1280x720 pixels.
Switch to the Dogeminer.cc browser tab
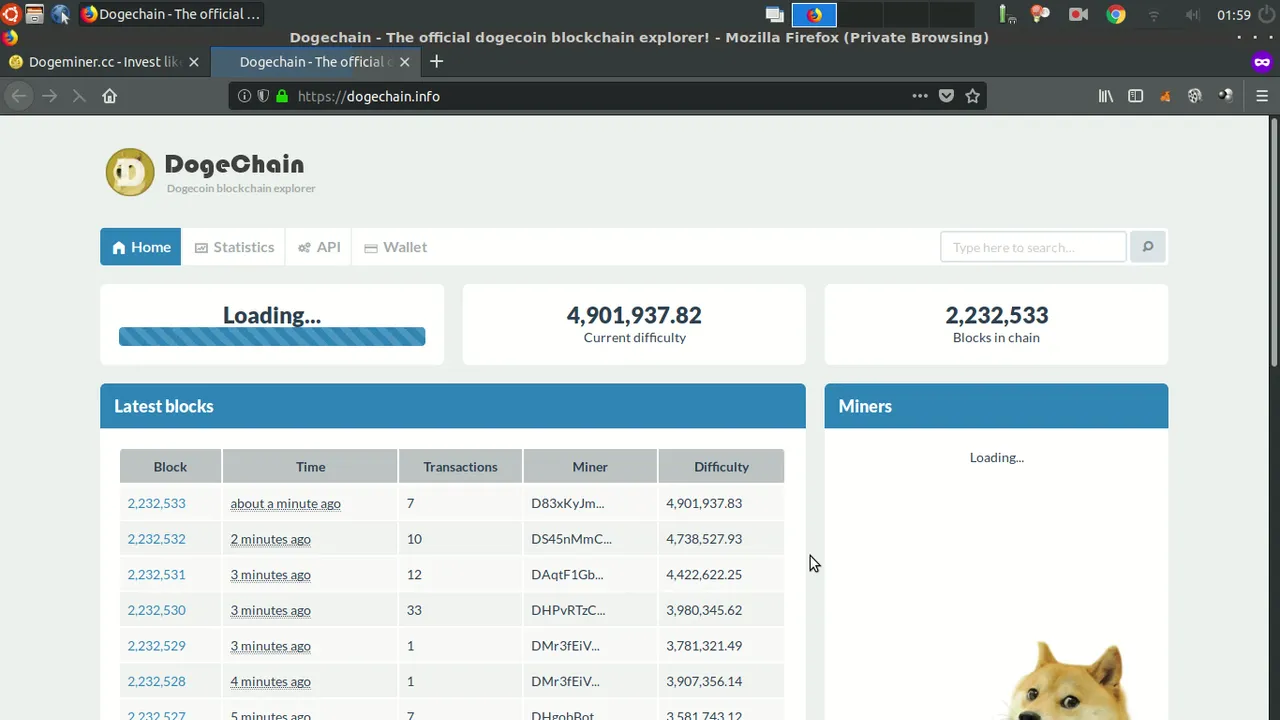click(x=104, y=61)
